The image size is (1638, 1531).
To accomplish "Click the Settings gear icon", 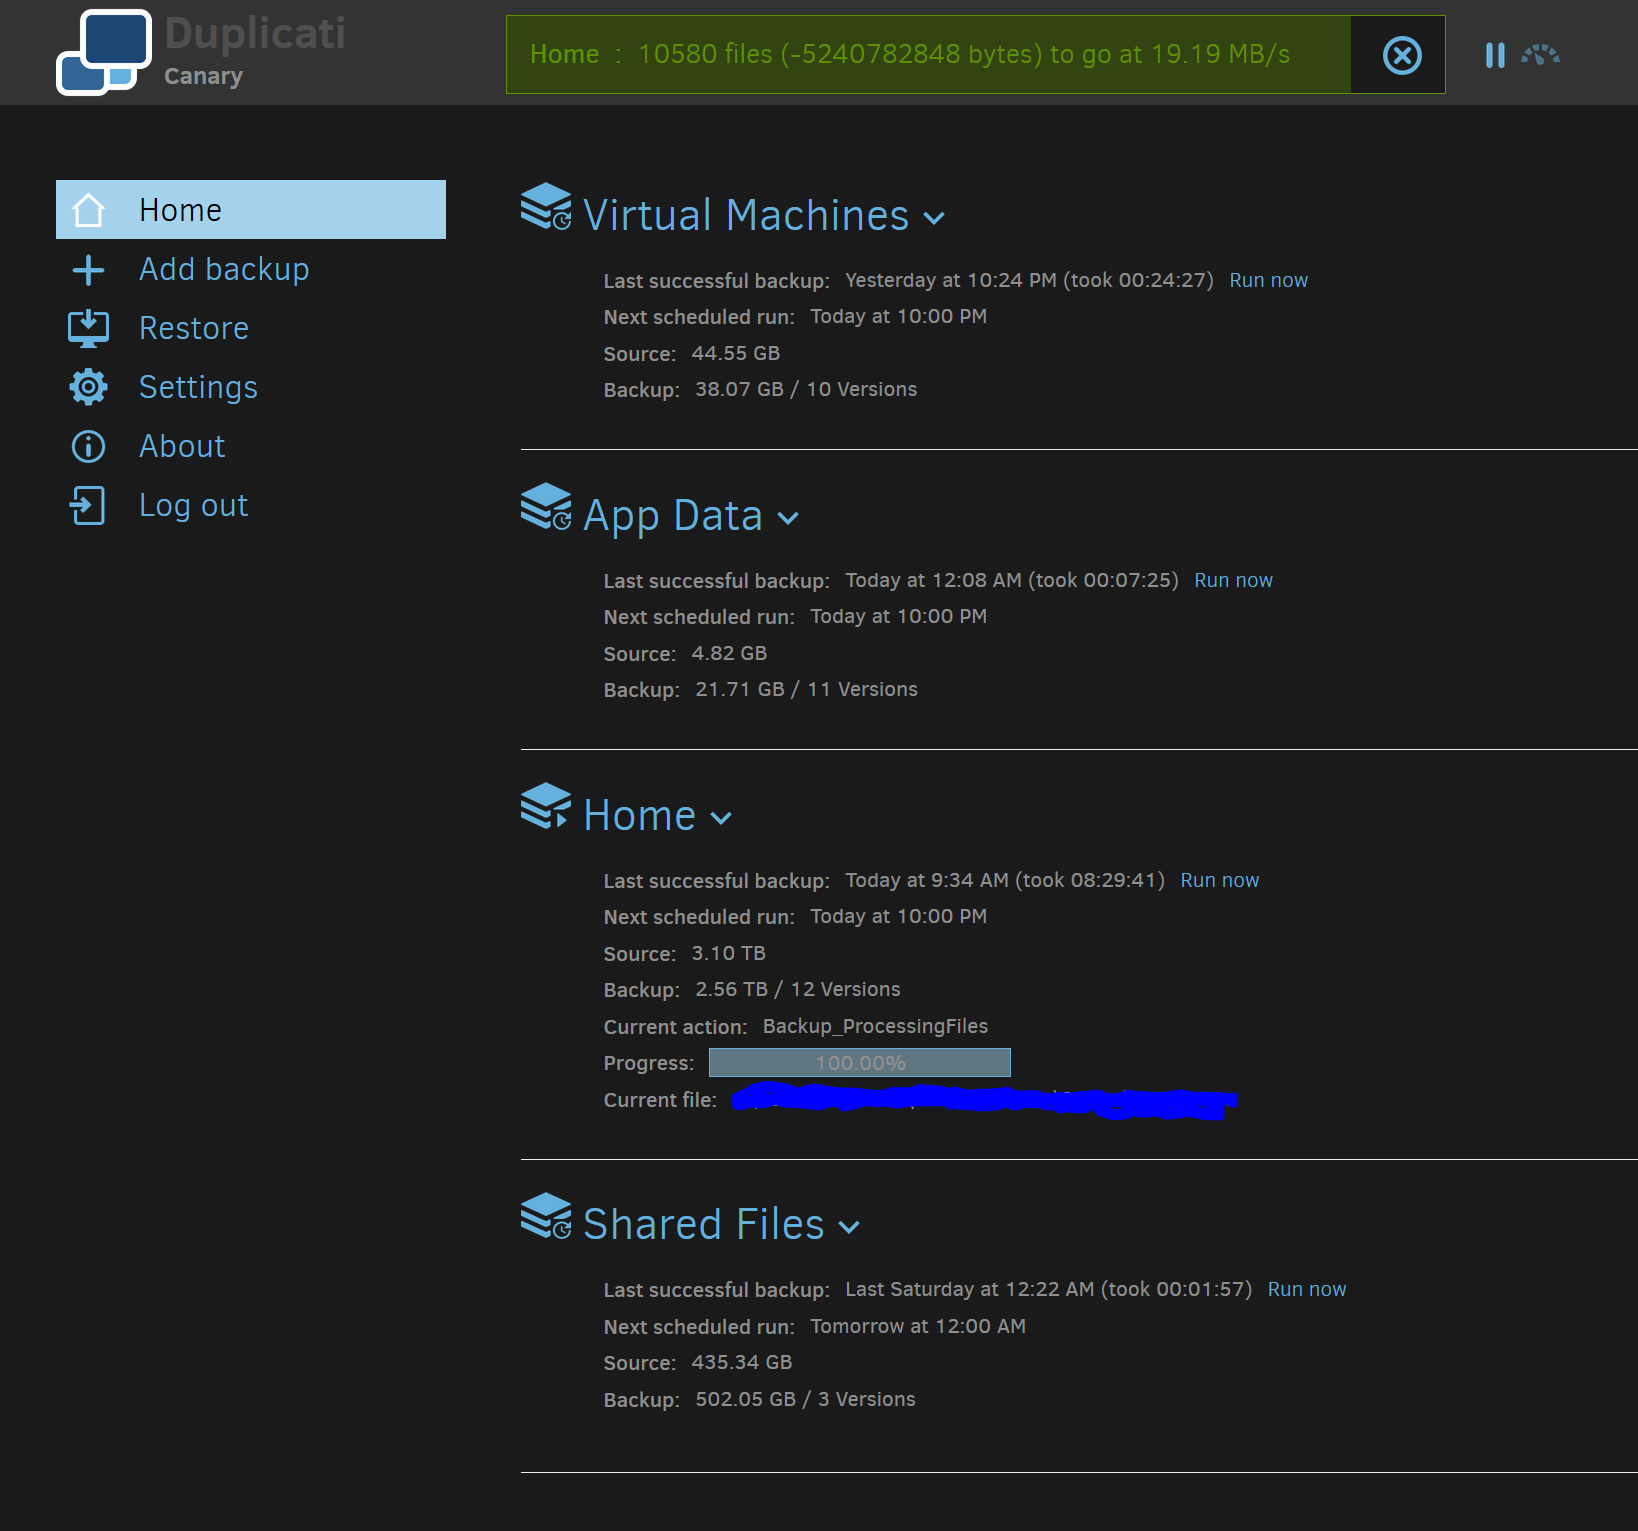I will [x=88, y=387].
